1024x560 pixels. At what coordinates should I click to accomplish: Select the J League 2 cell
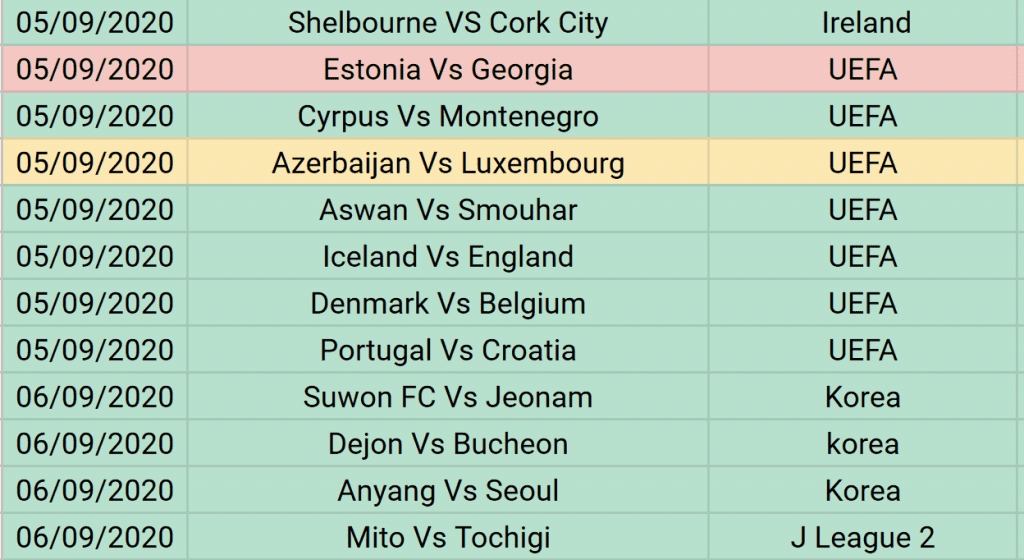tap(863, 537)
